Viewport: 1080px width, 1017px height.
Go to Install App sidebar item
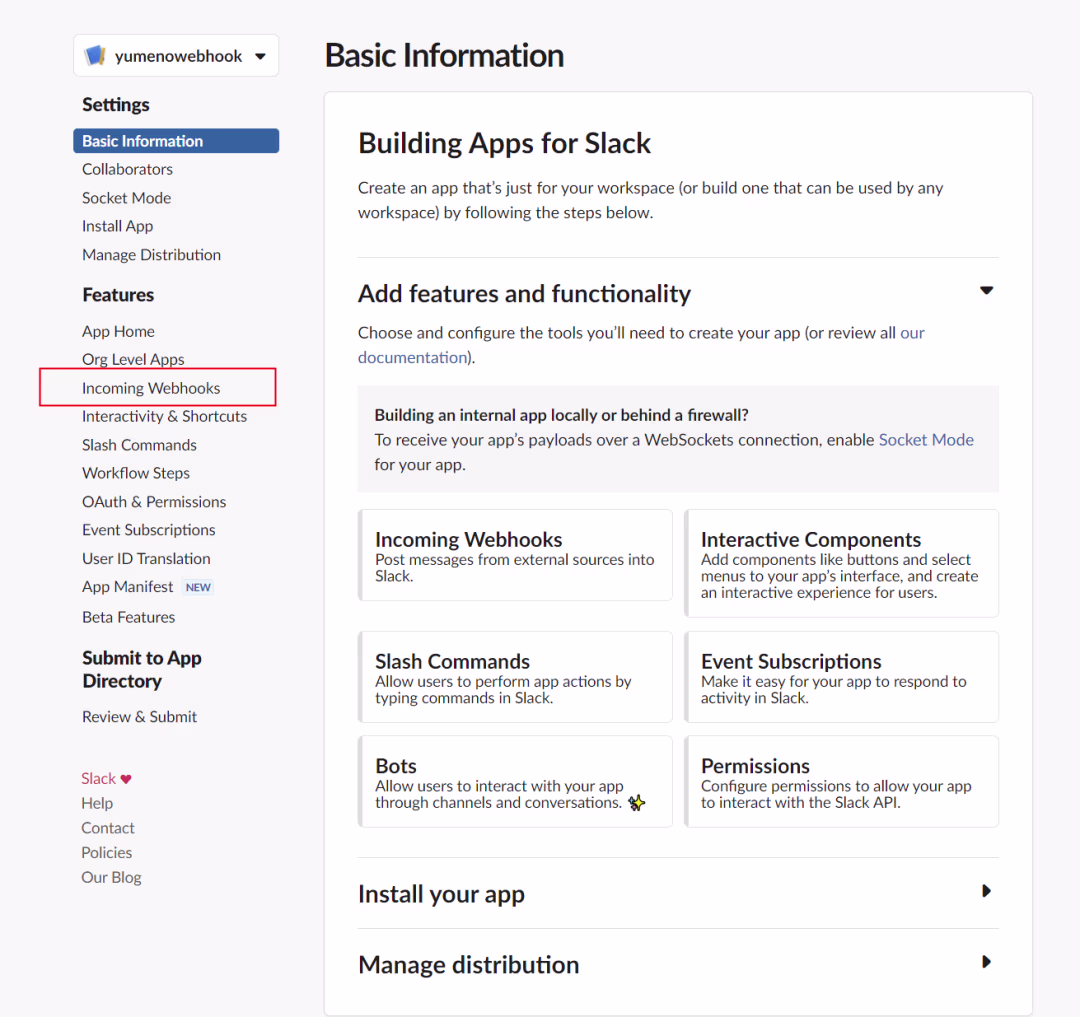118,227
